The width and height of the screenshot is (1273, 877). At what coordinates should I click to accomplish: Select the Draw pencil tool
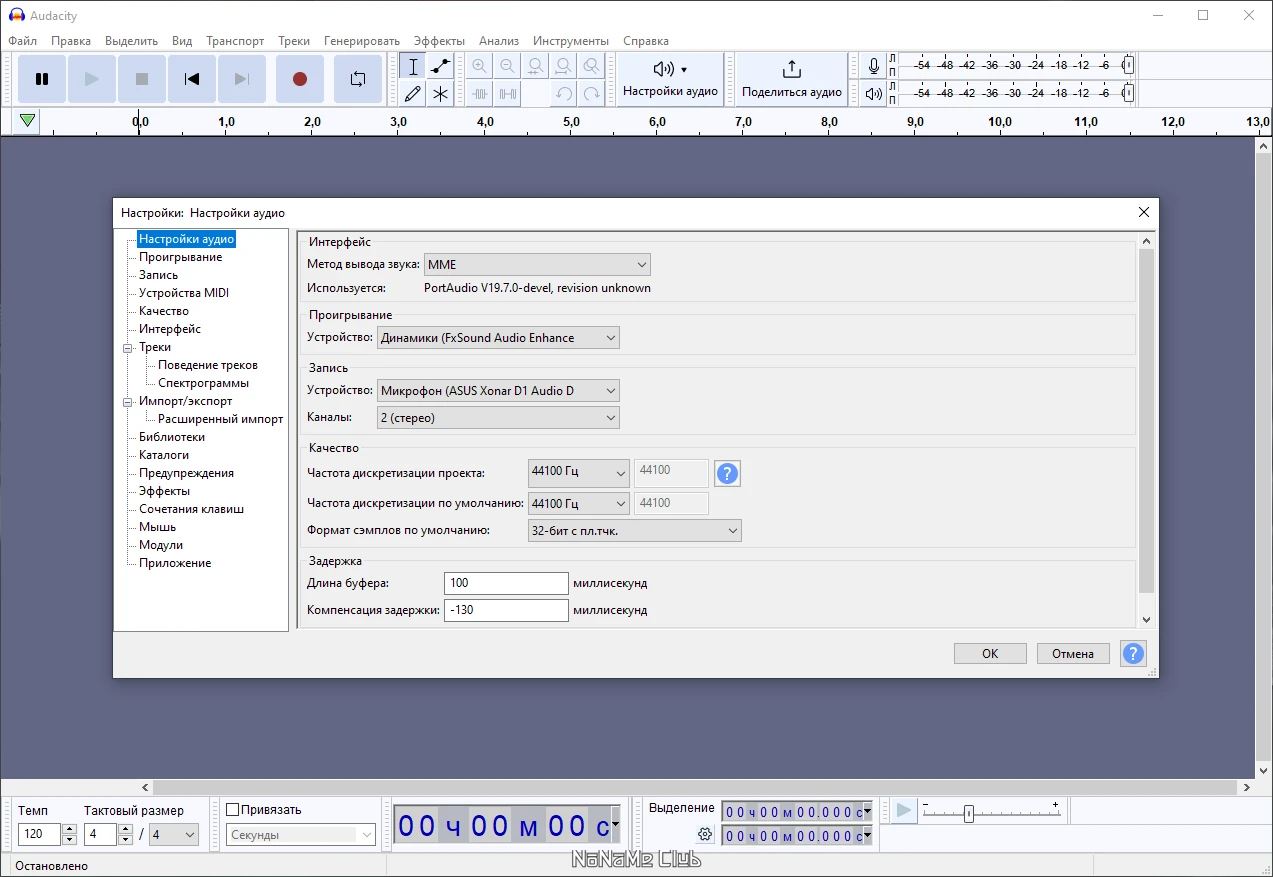click(412, 94)
